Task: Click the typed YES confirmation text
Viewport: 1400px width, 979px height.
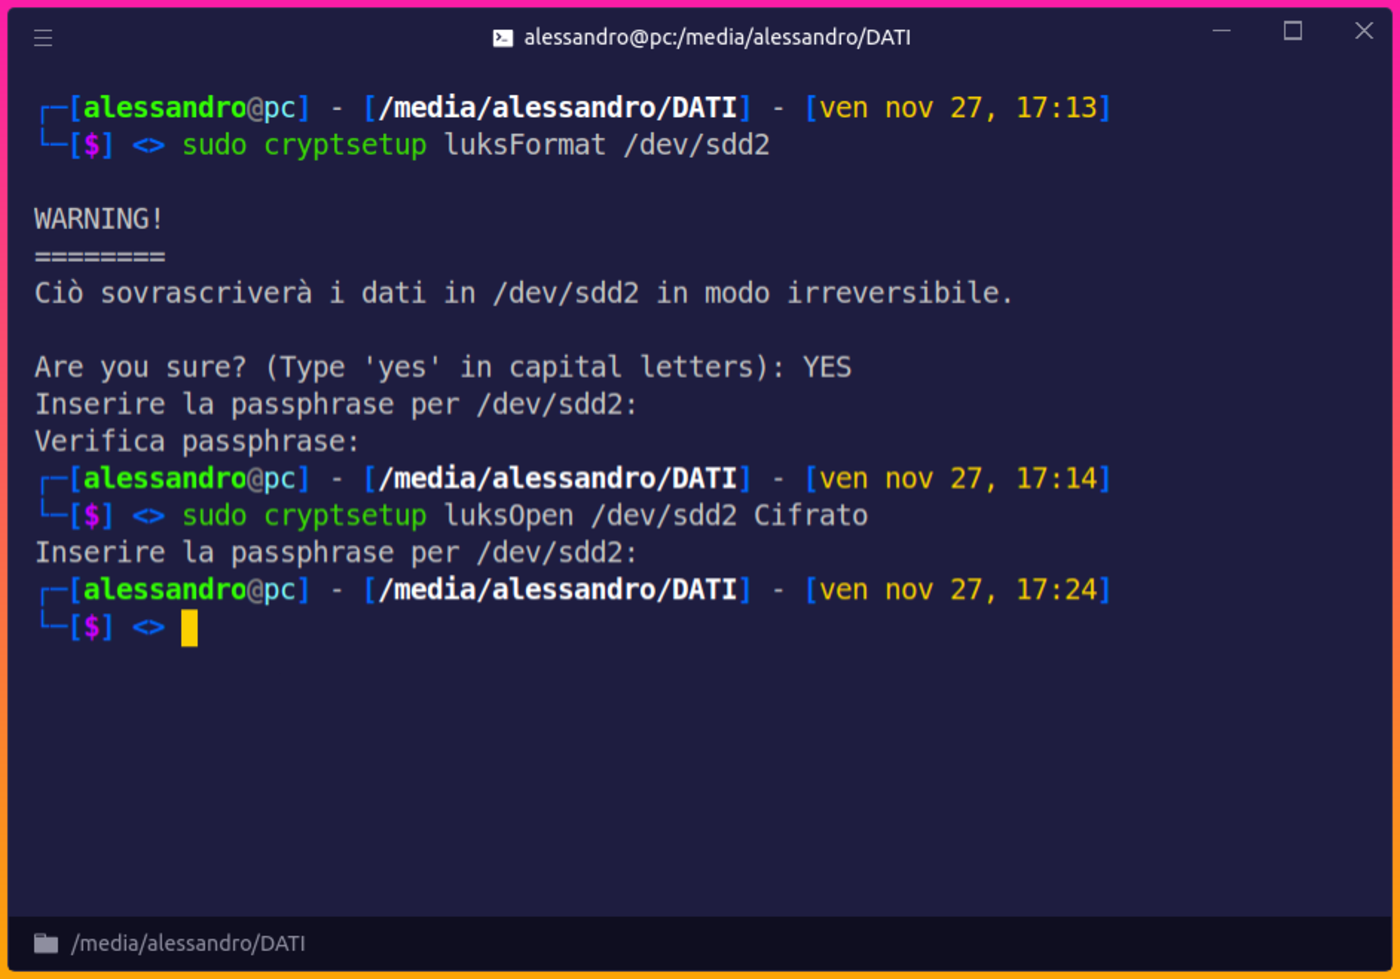Action: coord(827,367)
